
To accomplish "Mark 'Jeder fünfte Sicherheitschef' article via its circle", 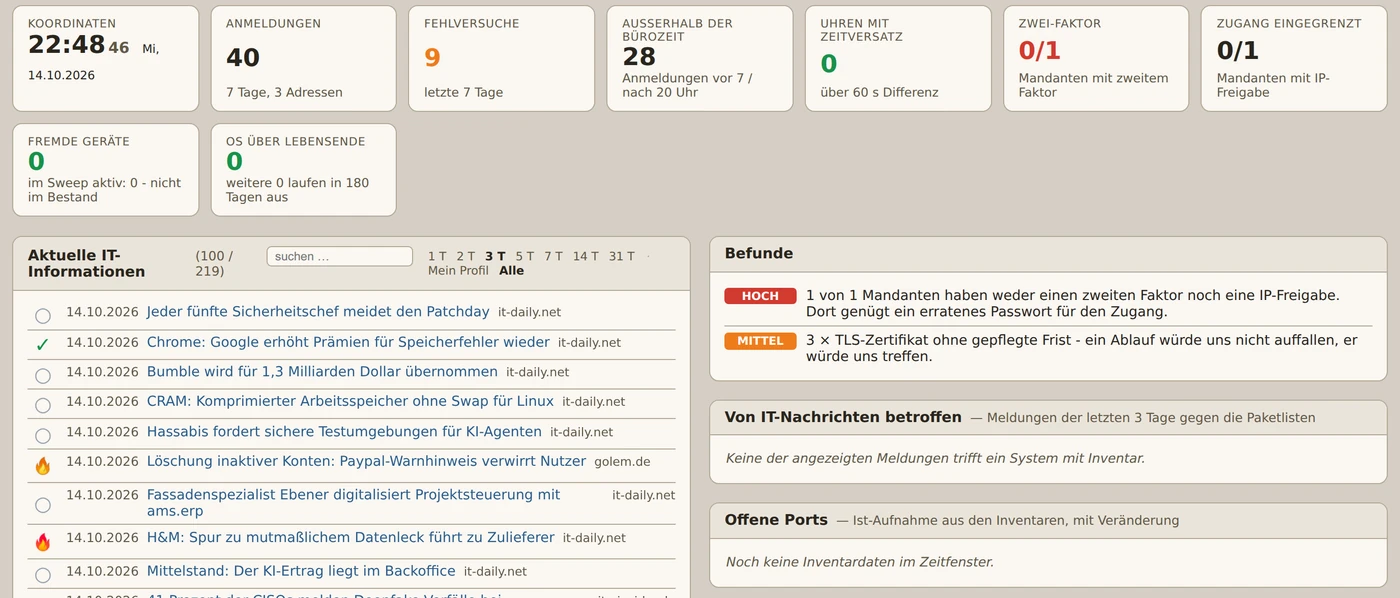I will point(43,315).
